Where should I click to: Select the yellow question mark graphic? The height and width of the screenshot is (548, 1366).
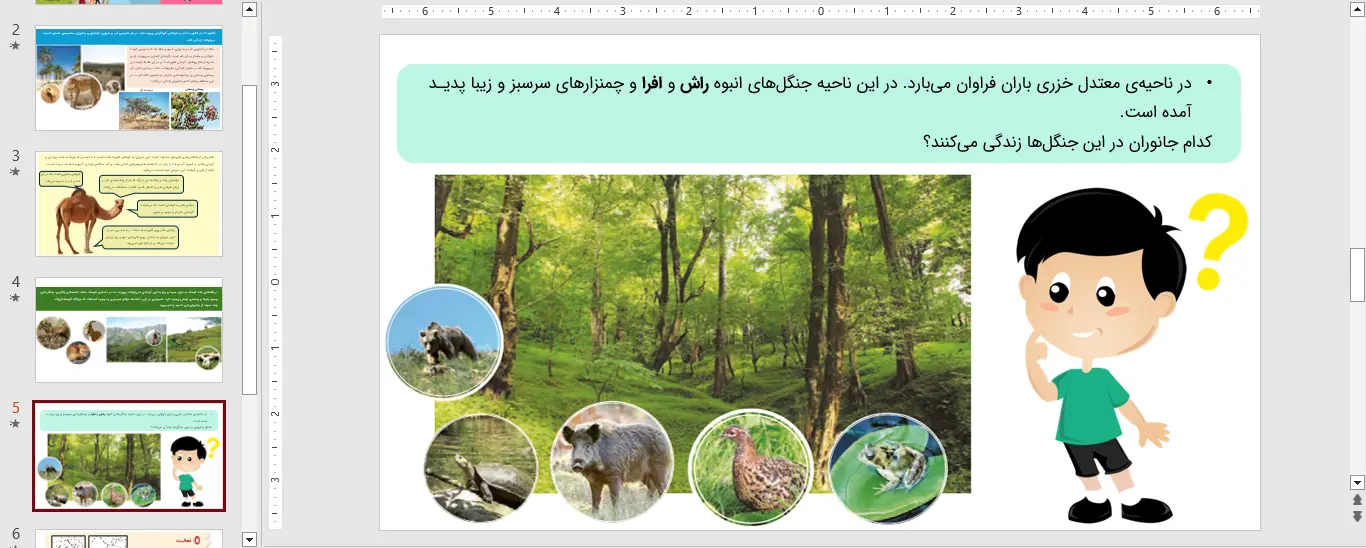1218,241
